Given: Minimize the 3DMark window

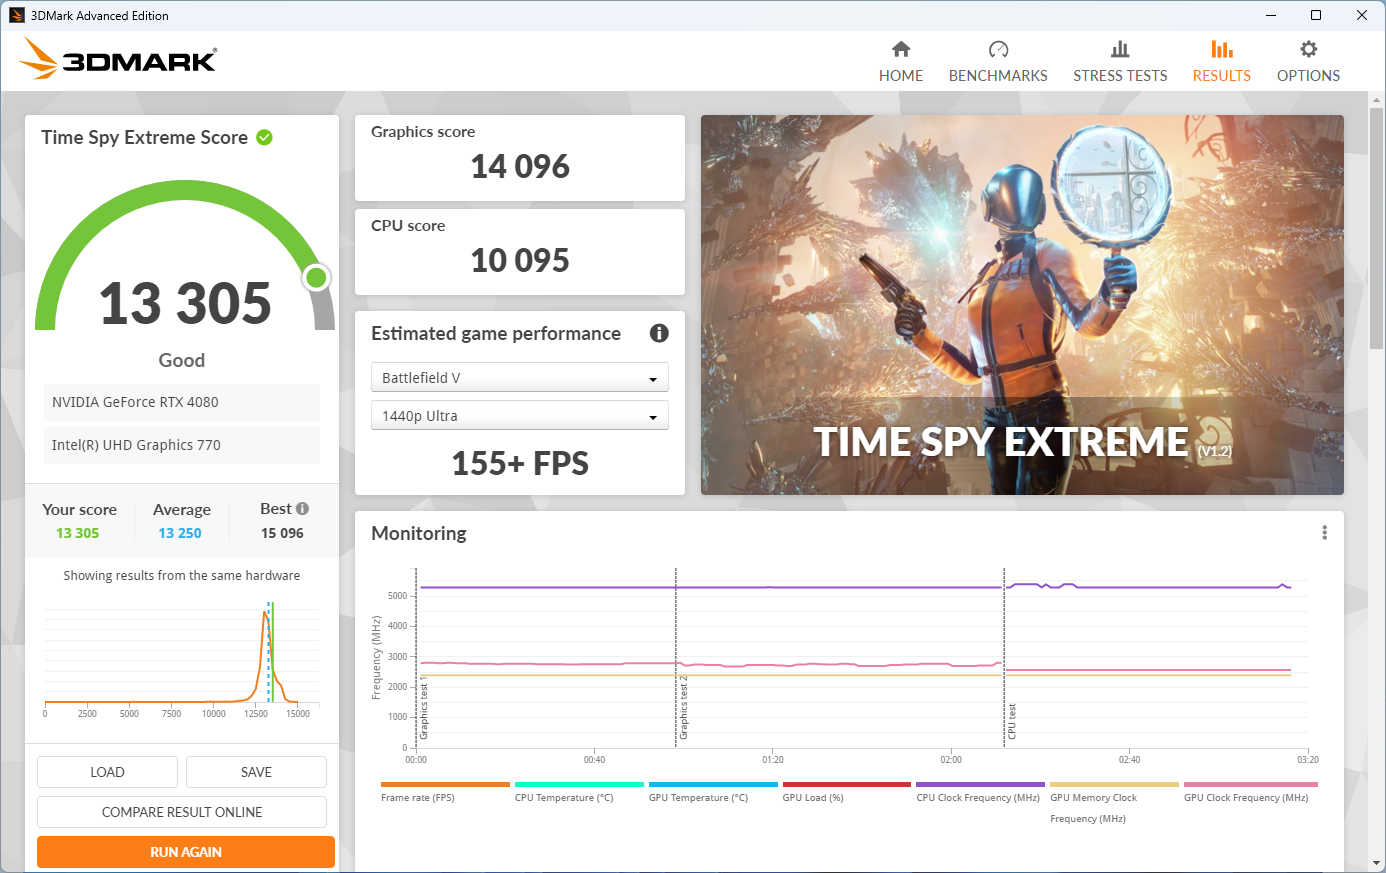Looking at the screenshot, I should pos(1271,15).
